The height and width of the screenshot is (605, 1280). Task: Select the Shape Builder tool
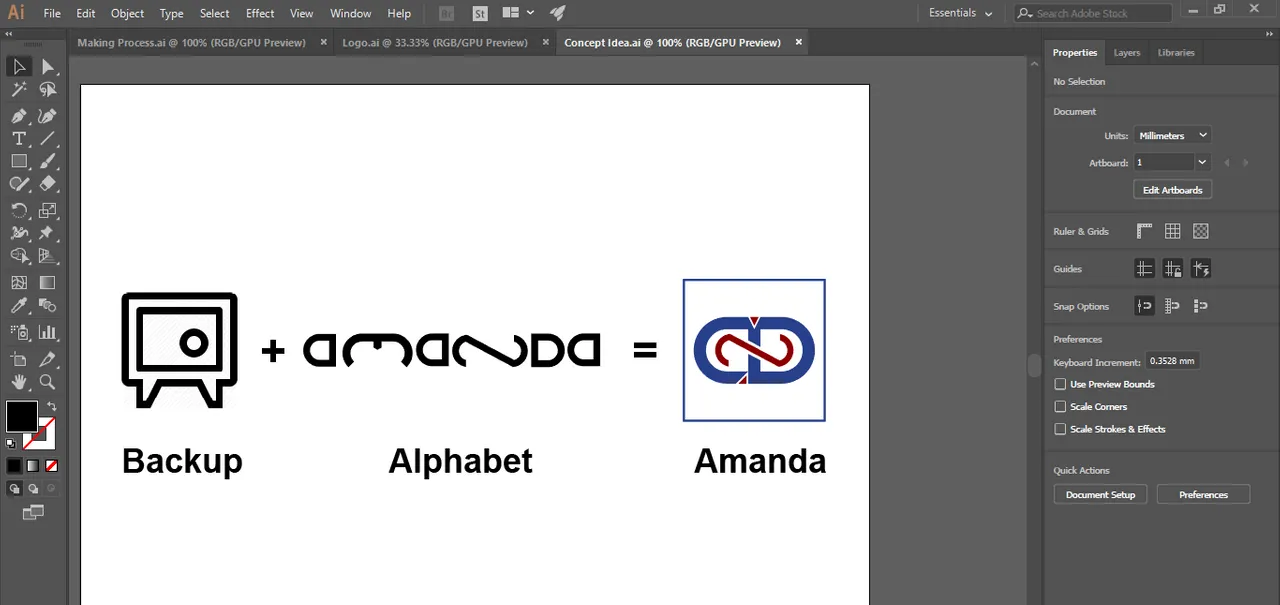(19, 257)
